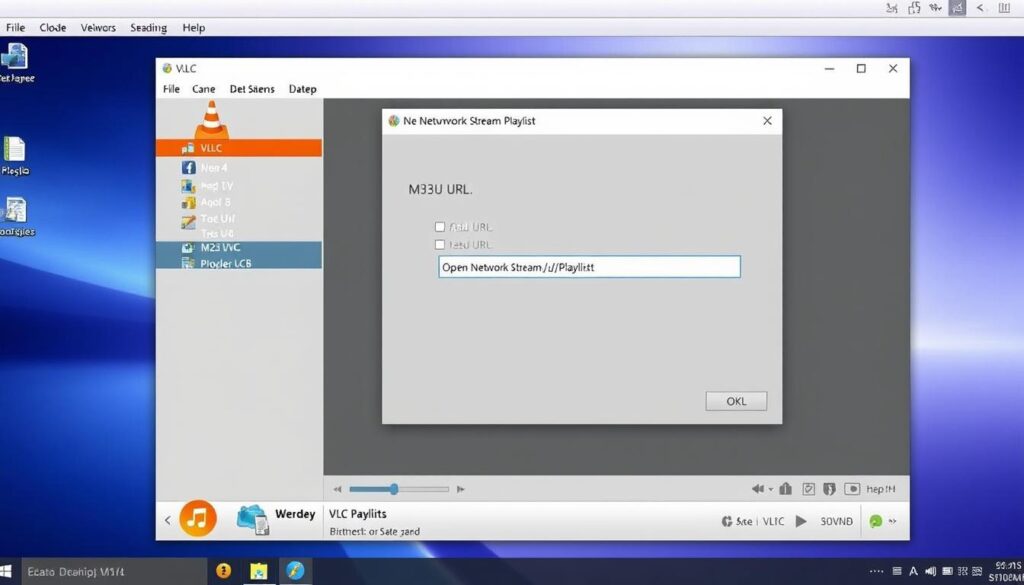Click the Open Network Stream URL field
The image size is (1024, 585).
click(588, 267)
